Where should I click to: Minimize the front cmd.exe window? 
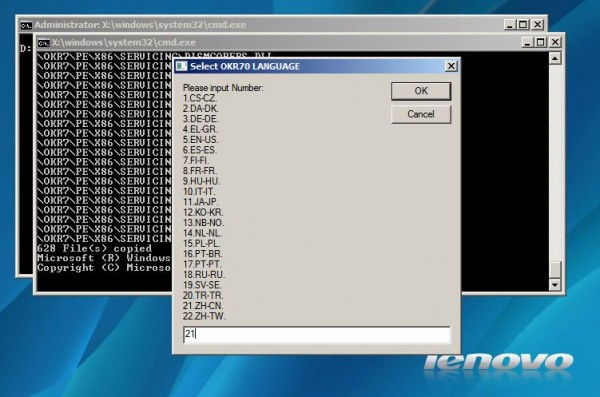point(527,42)
